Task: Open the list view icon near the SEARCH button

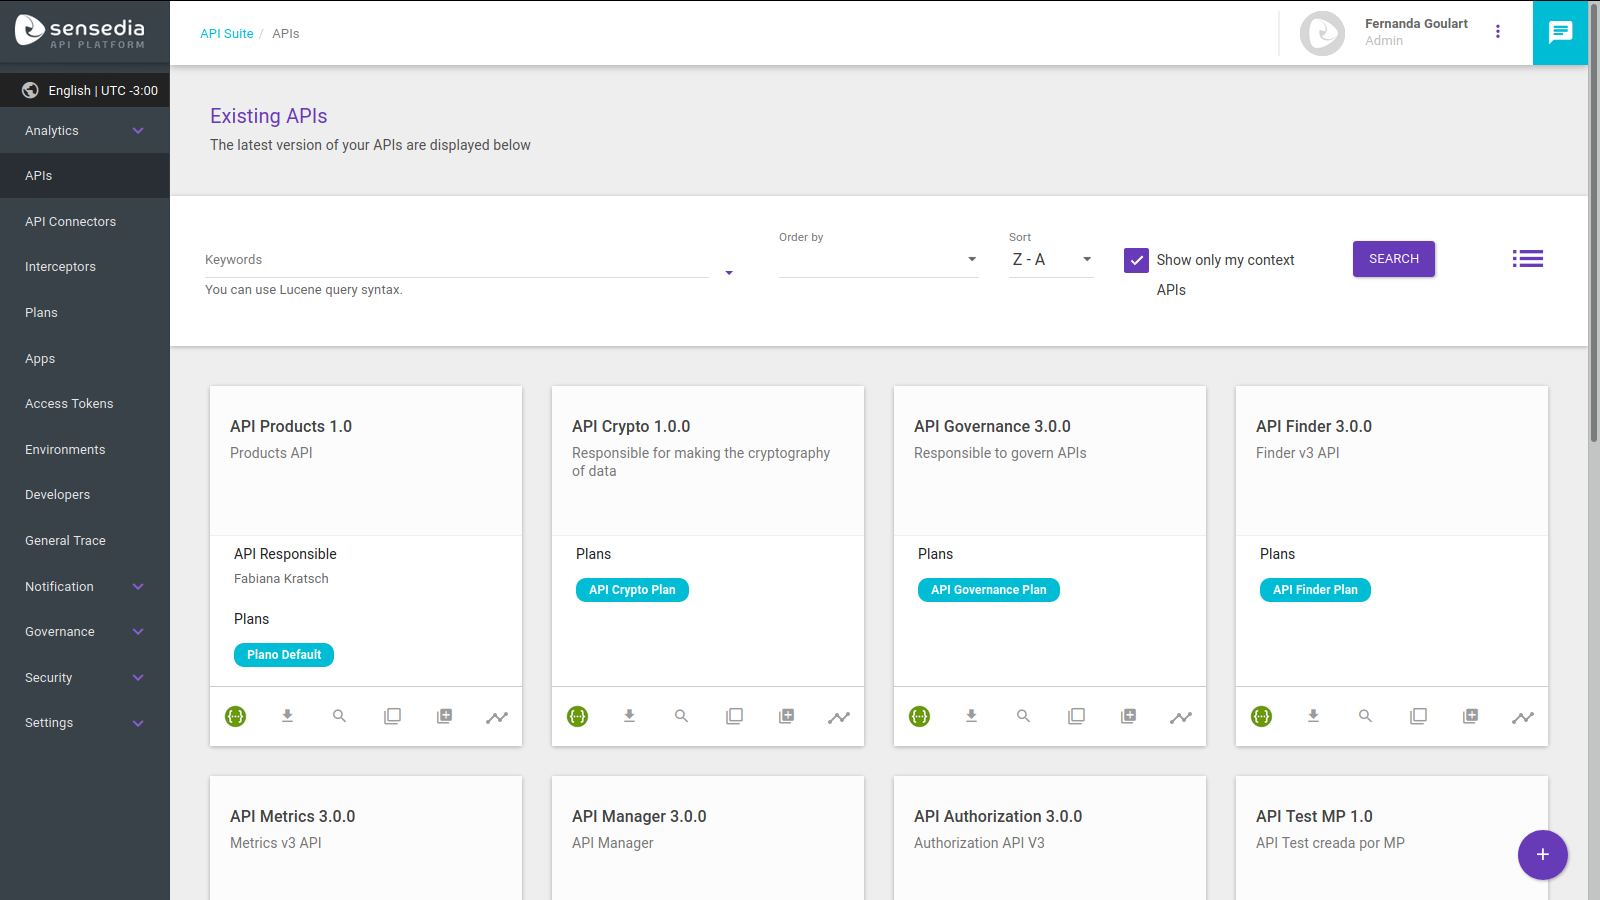Action: (x=1527, y=258)
